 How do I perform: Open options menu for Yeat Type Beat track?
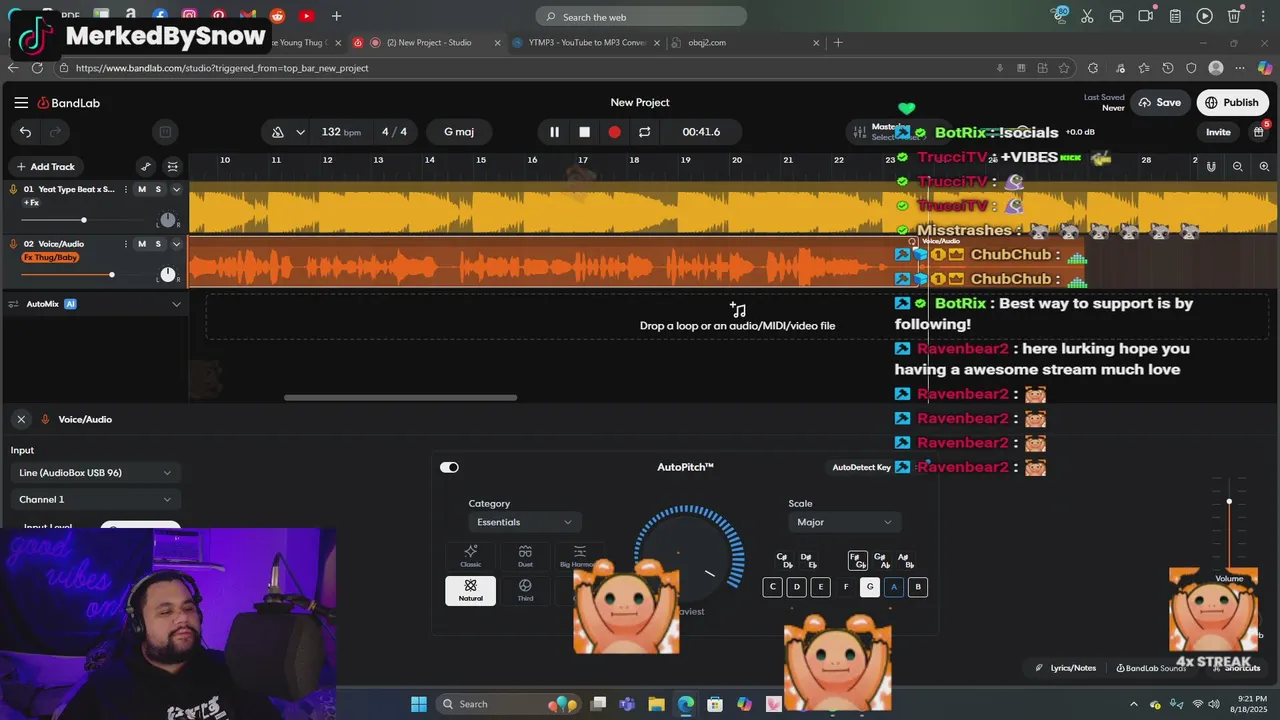pos(128,189)
